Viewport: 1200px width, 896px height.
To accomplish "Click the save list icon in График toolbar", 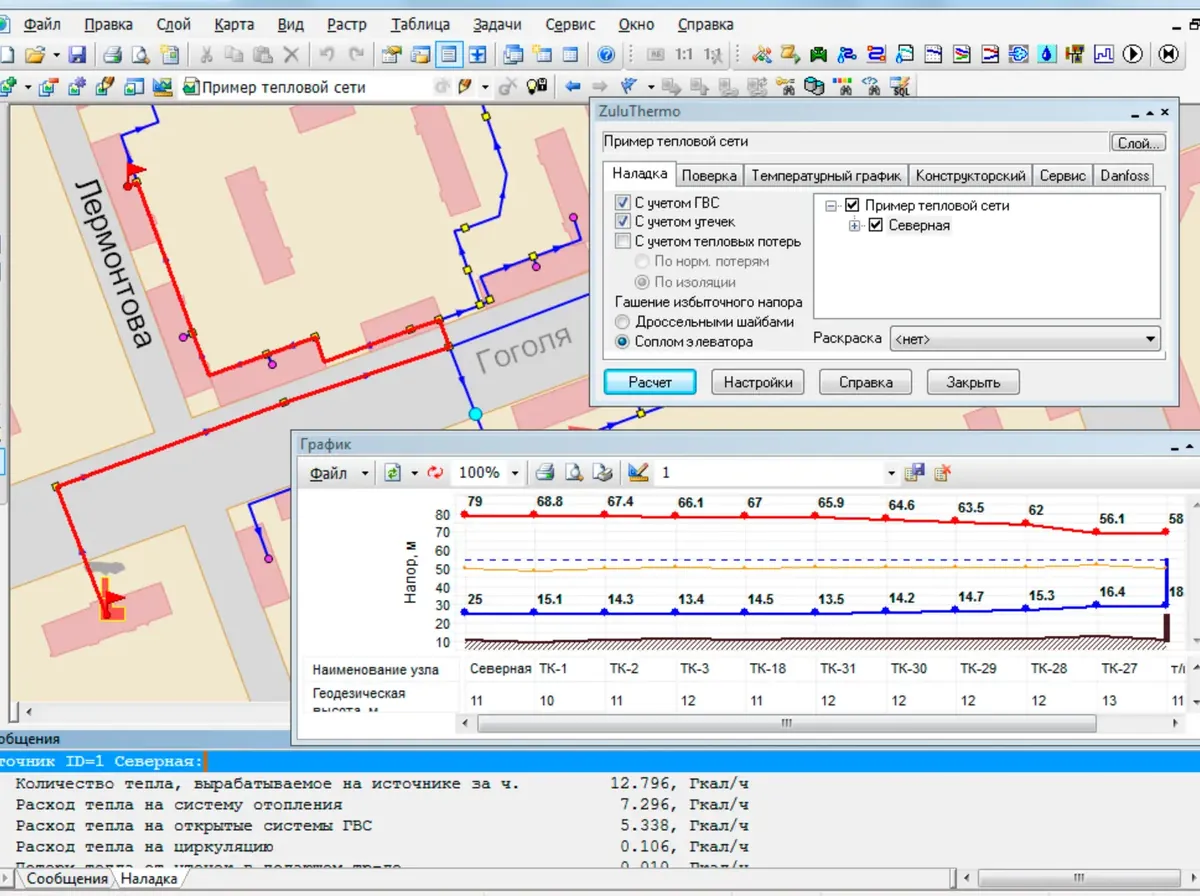I will pyautogui.click(x=914, y=472).
